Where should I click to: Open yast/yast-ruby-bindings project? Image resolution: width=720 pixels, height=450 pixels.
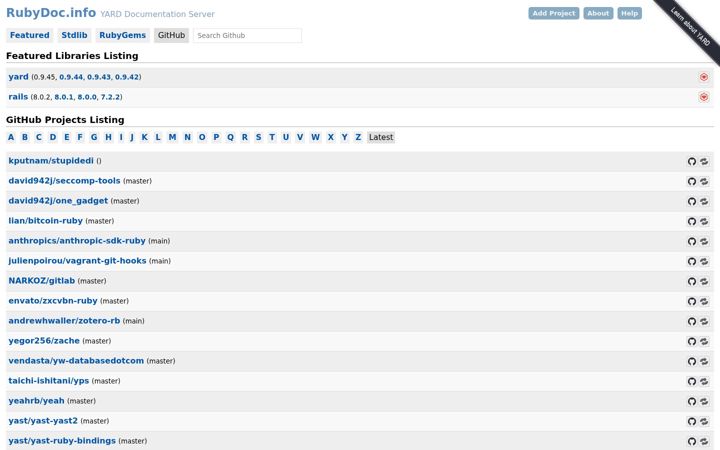62,440
